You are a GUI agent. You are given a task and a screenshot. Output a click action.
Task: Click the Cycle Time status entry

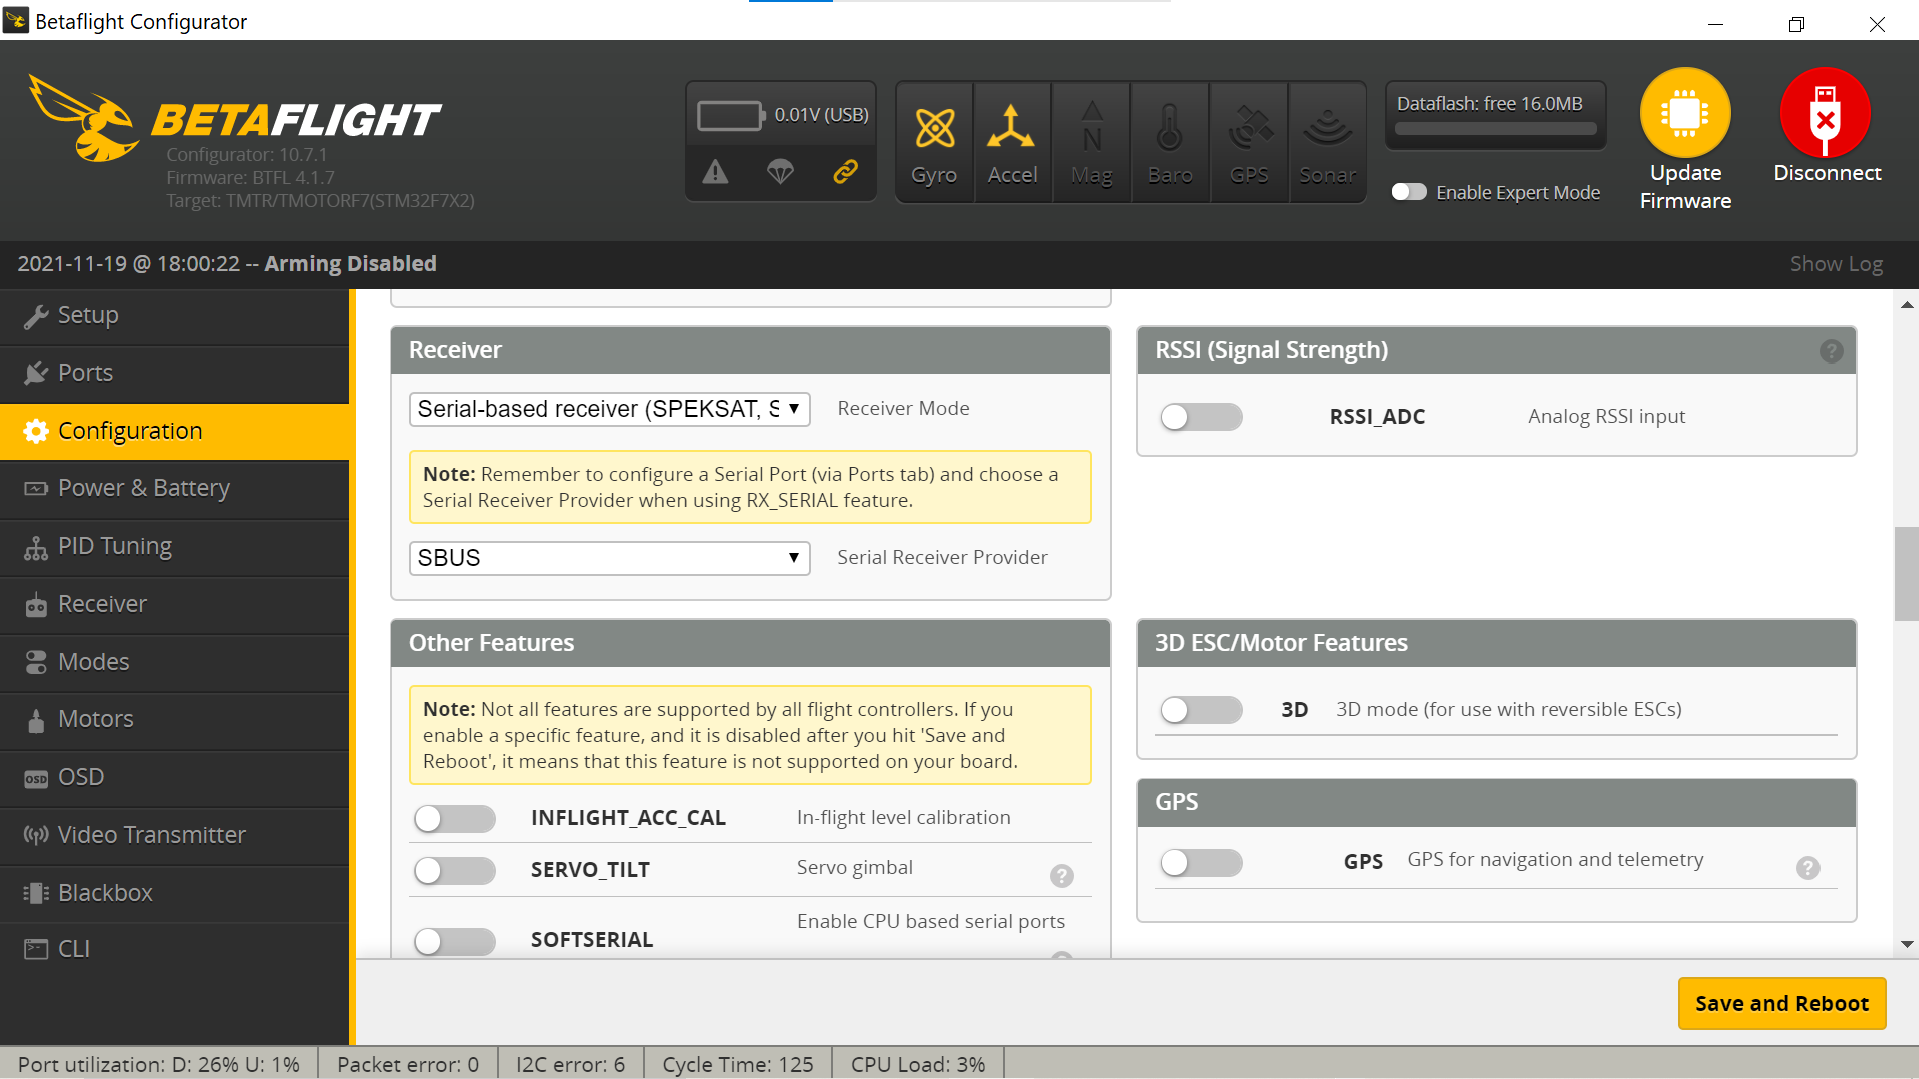pyautogui.click(x=738, y=1065)
